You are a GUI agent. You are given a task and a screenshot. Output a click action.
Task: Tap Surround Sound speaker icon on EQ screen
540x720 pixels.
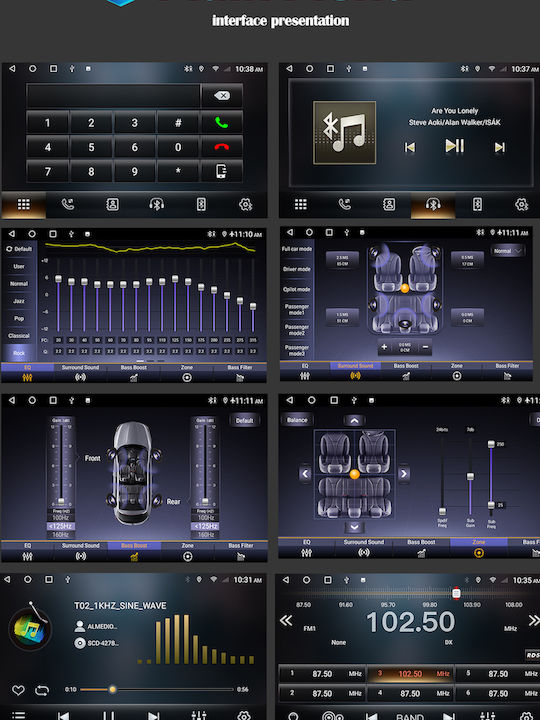coord(80,377)
